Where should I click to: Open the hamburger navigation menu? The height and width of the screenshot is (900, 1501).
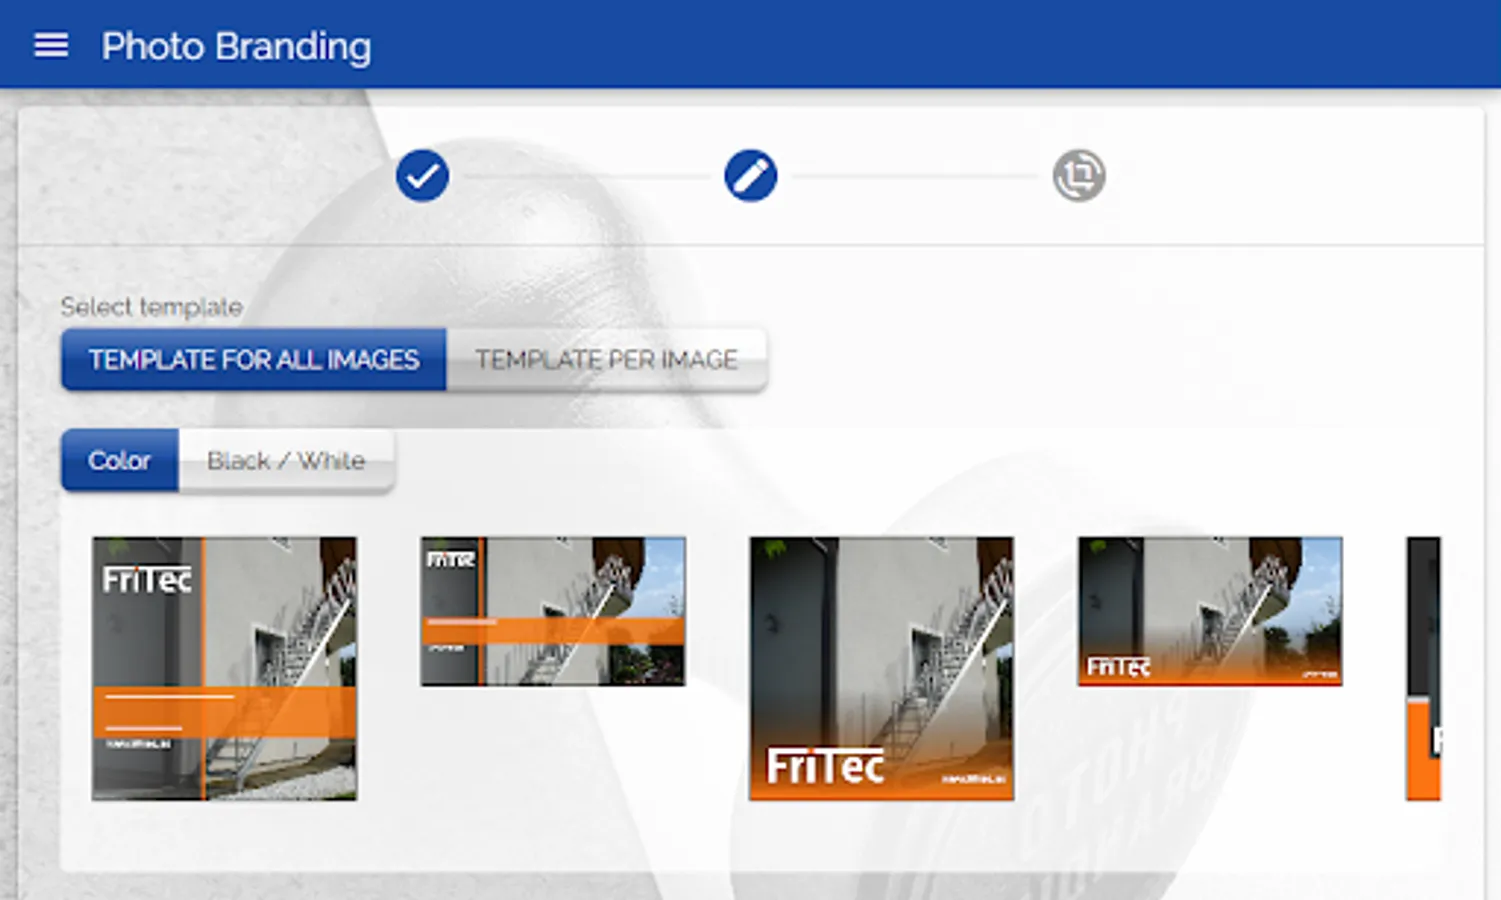51,45
